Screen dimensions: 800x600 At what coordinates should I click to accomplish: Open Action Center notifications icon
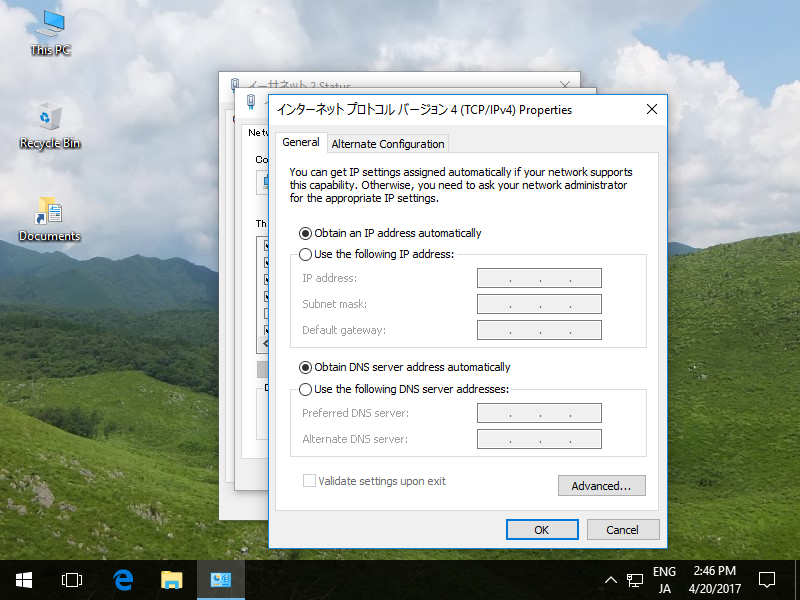767,580
